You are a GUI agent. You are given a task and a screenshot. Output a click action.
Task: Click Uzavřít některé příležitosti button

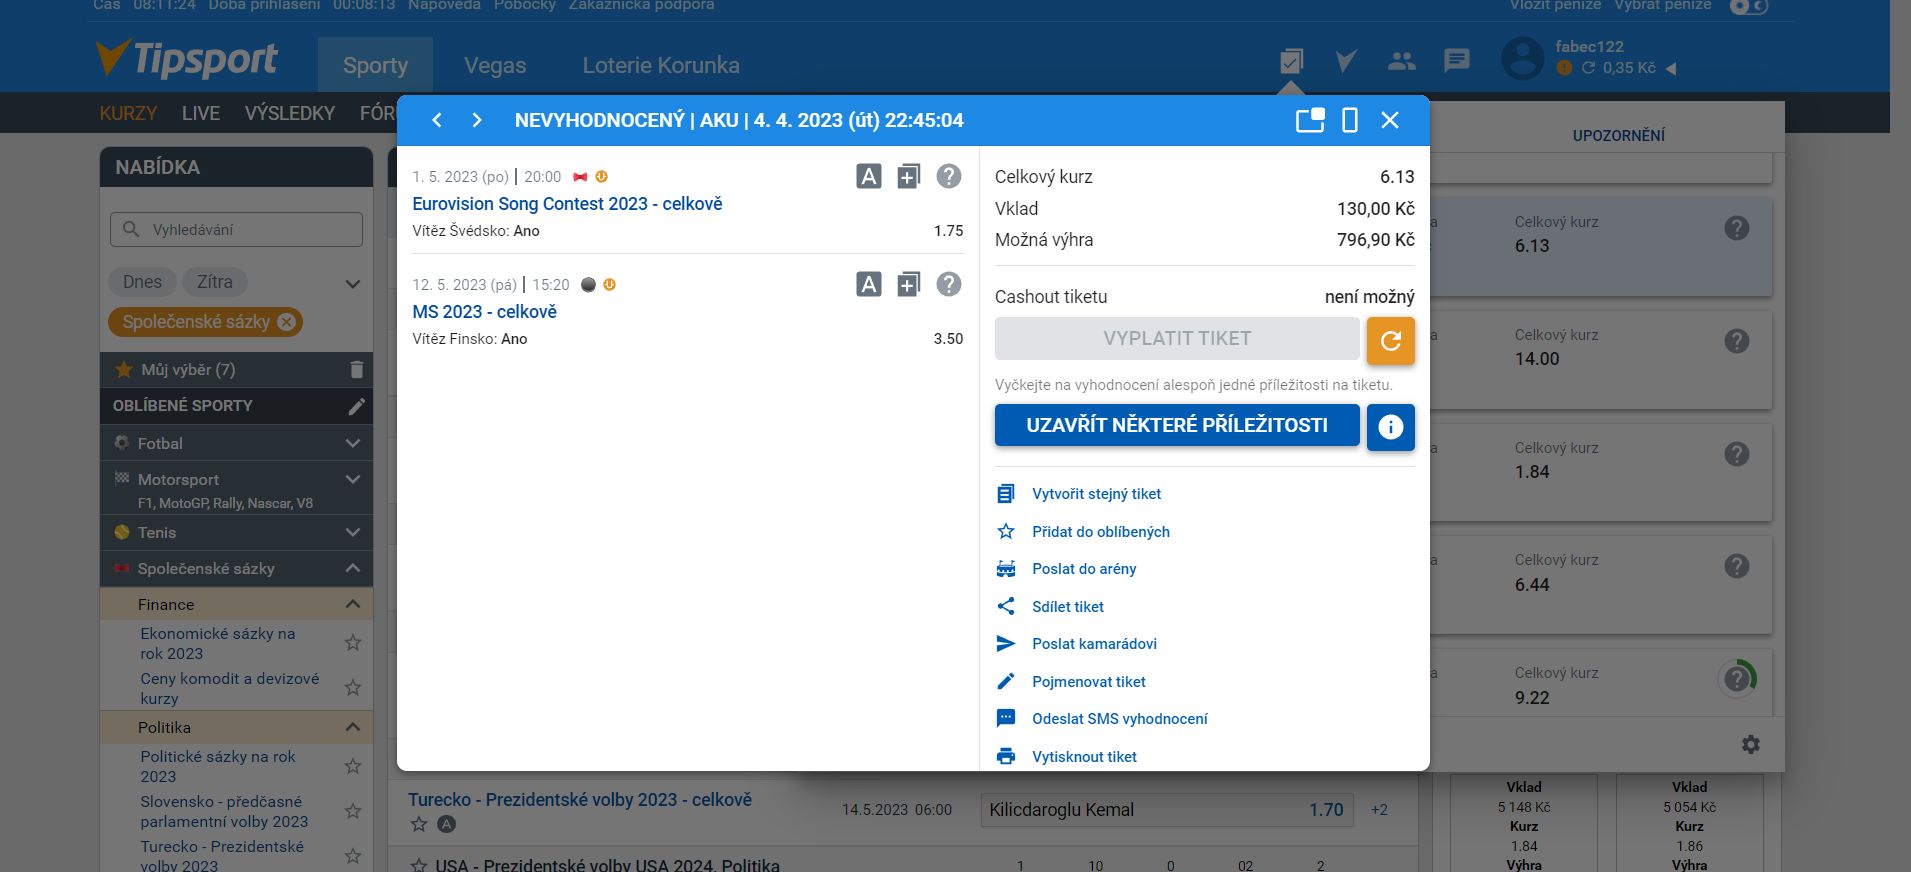coord(1177,425)
